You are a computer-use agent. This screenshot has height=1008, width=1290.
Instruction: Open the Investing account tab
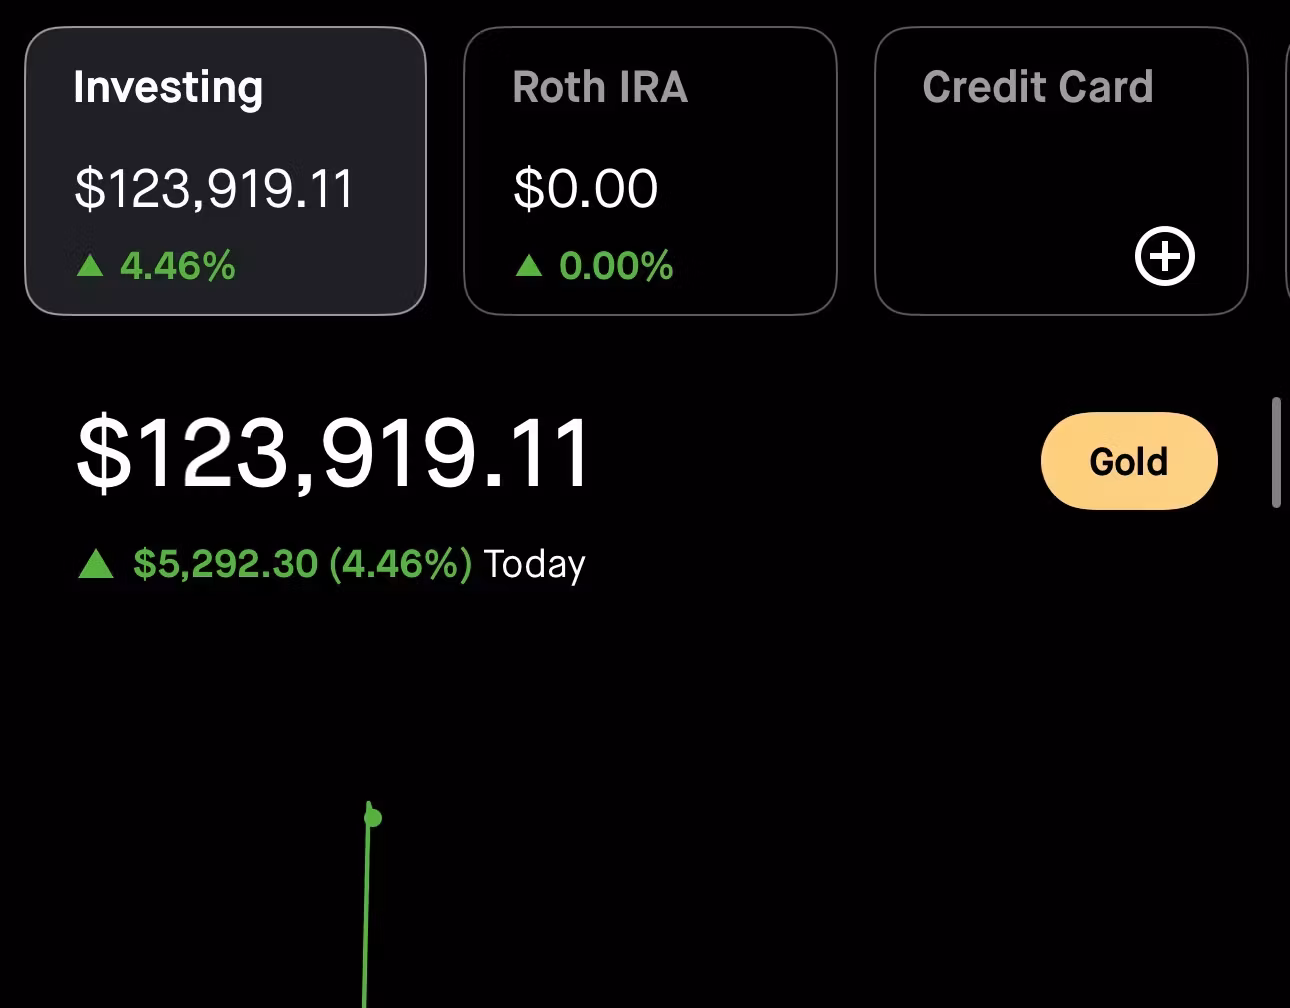226,171
